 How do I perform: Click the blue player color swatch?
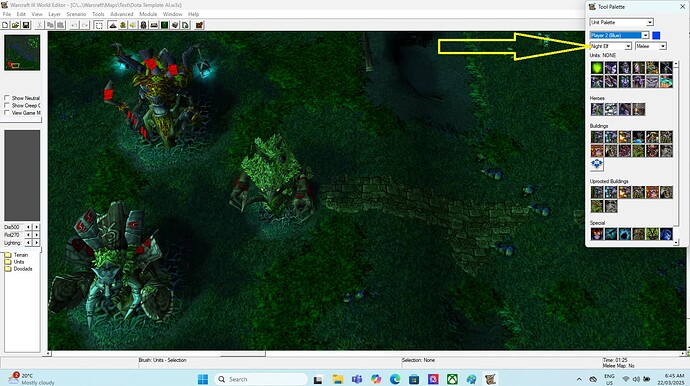[x=656, y=35]
